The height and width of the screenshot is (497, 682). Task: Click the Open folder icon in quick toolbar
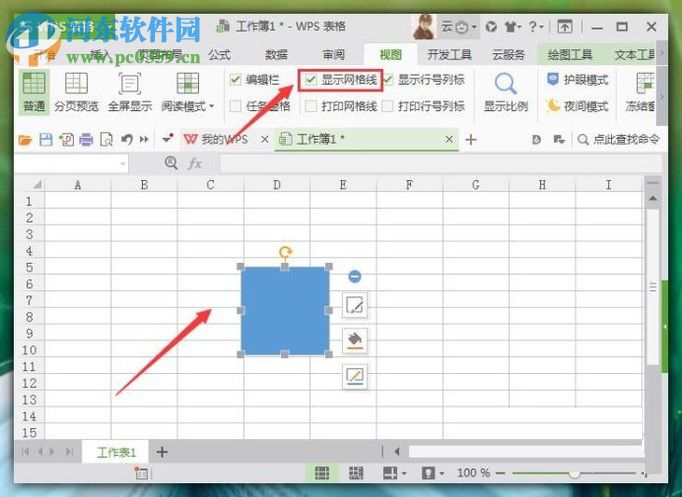tap(25, 140)
